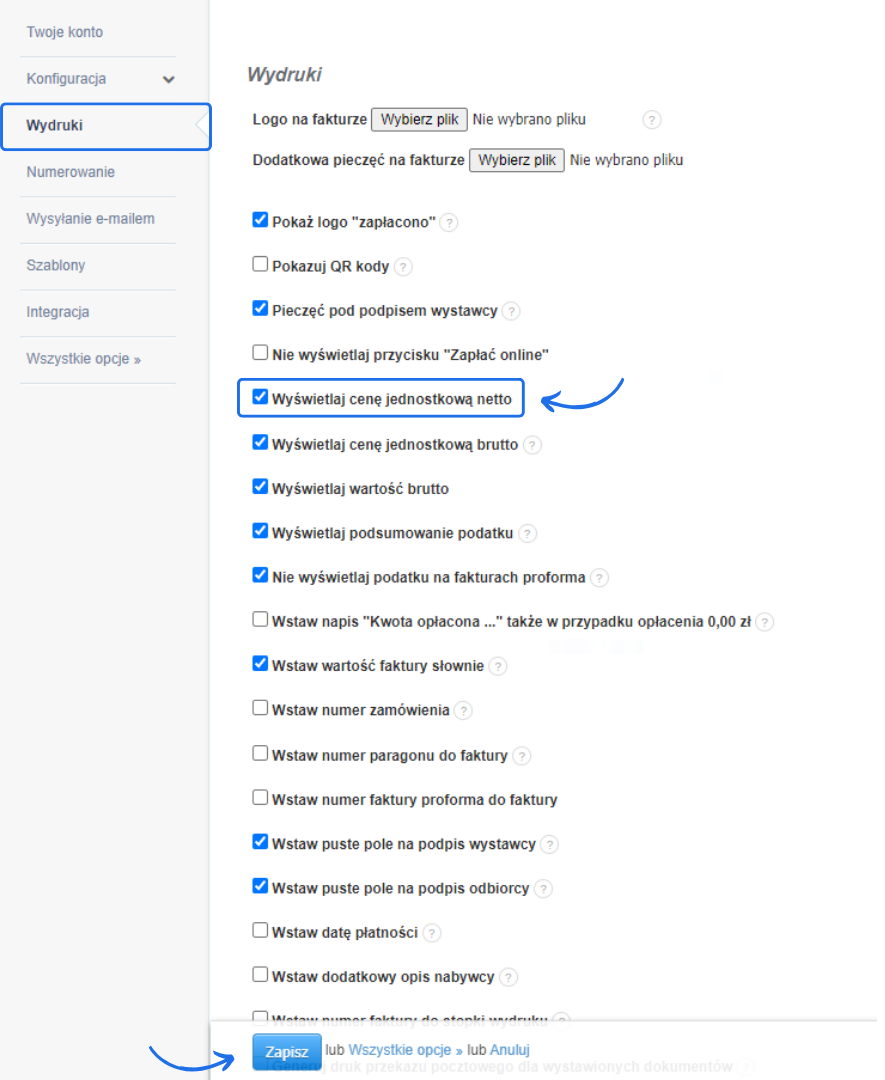
Task: Open the Szablony sidebar item
Action: 56,265
